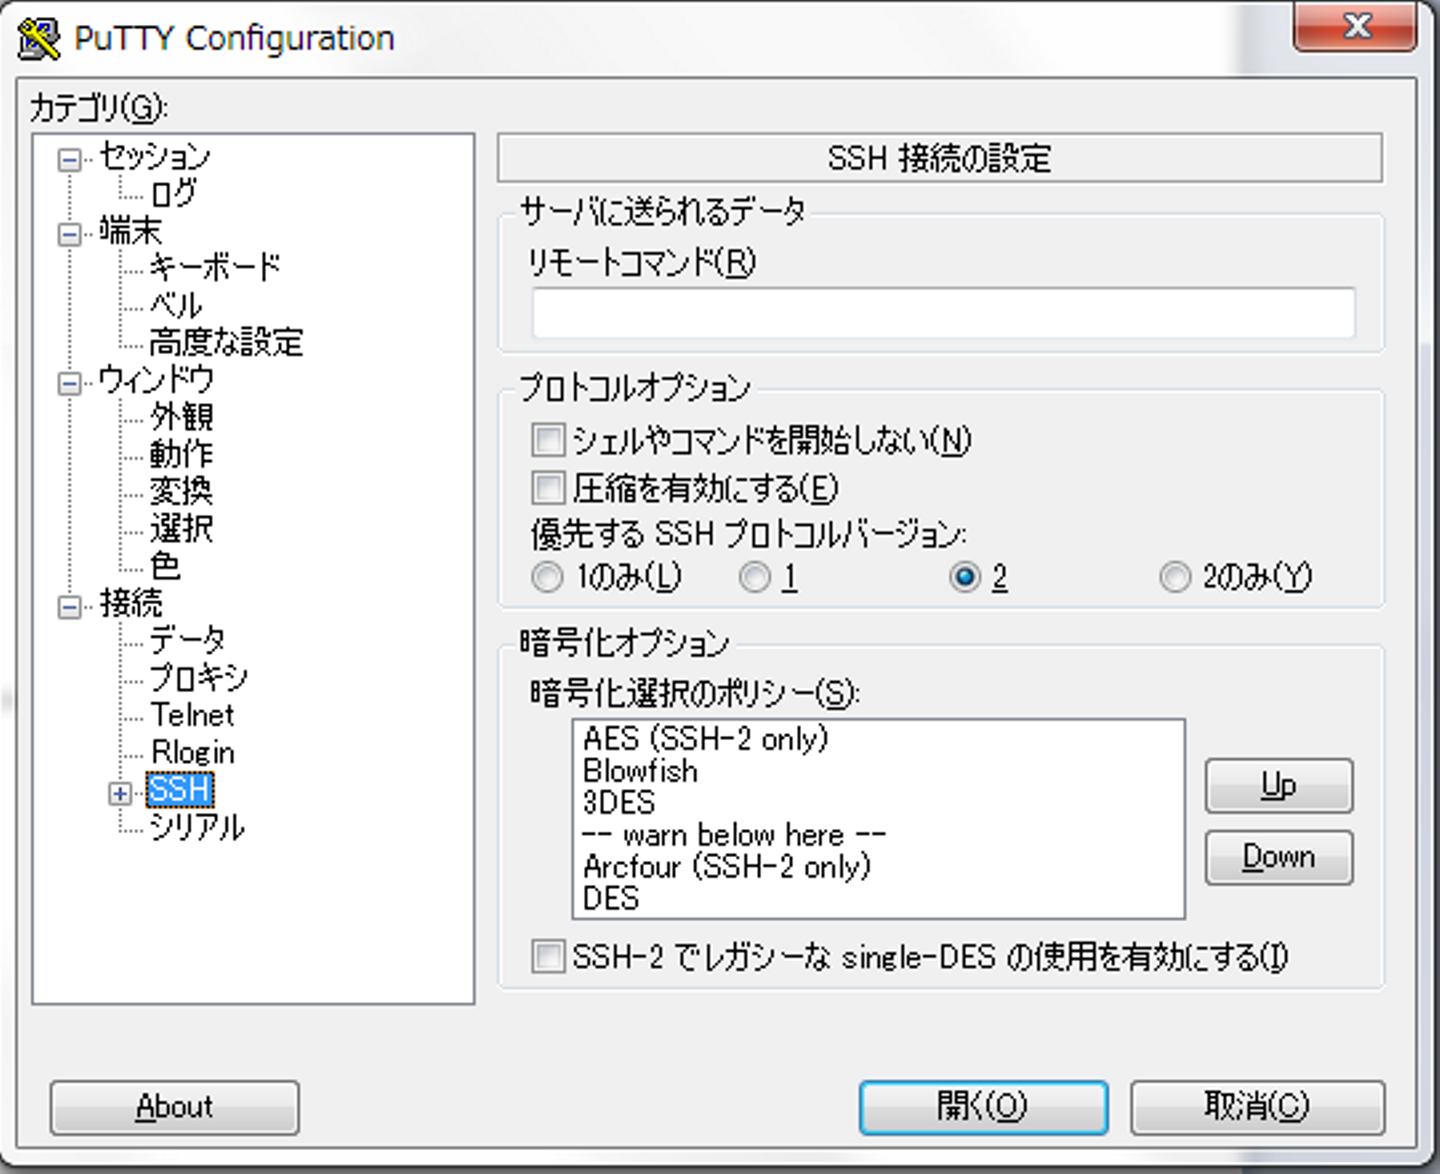Select the SSH category

click(x=180, y=790)
